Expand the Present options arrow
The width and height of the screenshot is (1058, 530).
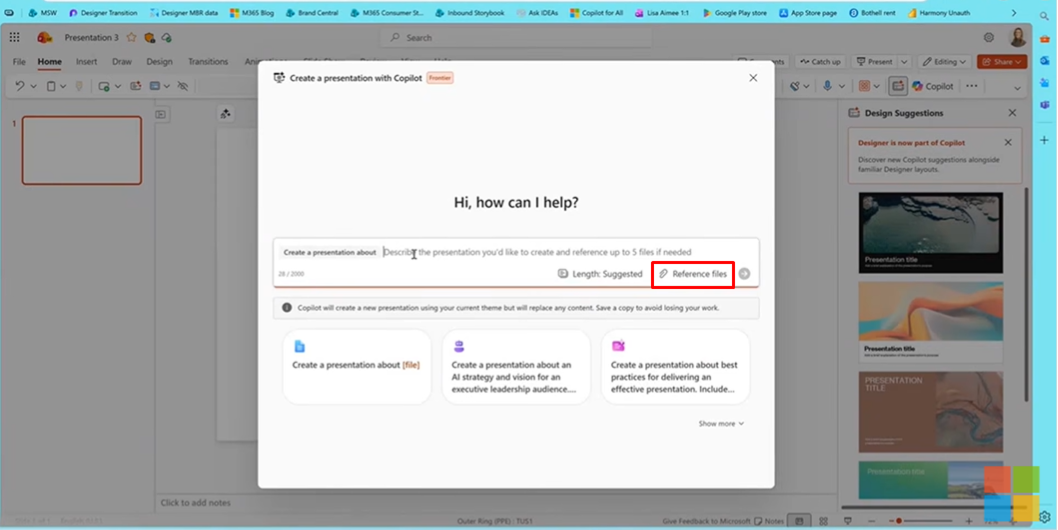pyautogui.click(x=903, y=62)
